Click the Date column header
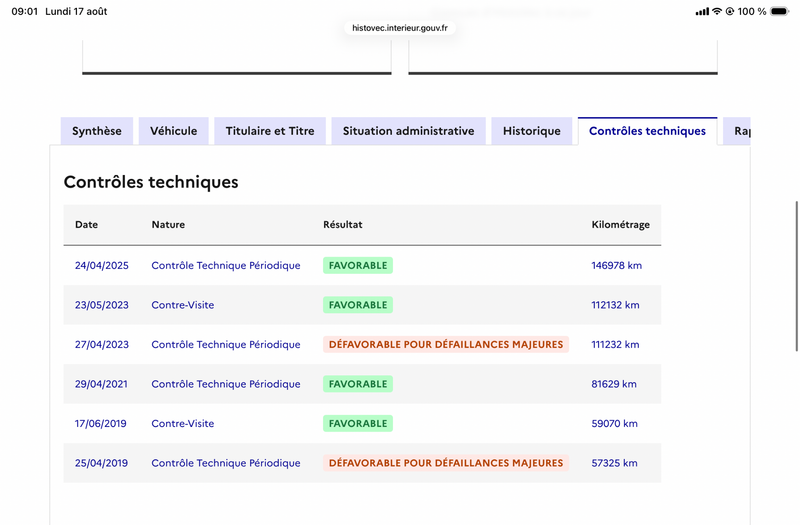 pos(86,224)
